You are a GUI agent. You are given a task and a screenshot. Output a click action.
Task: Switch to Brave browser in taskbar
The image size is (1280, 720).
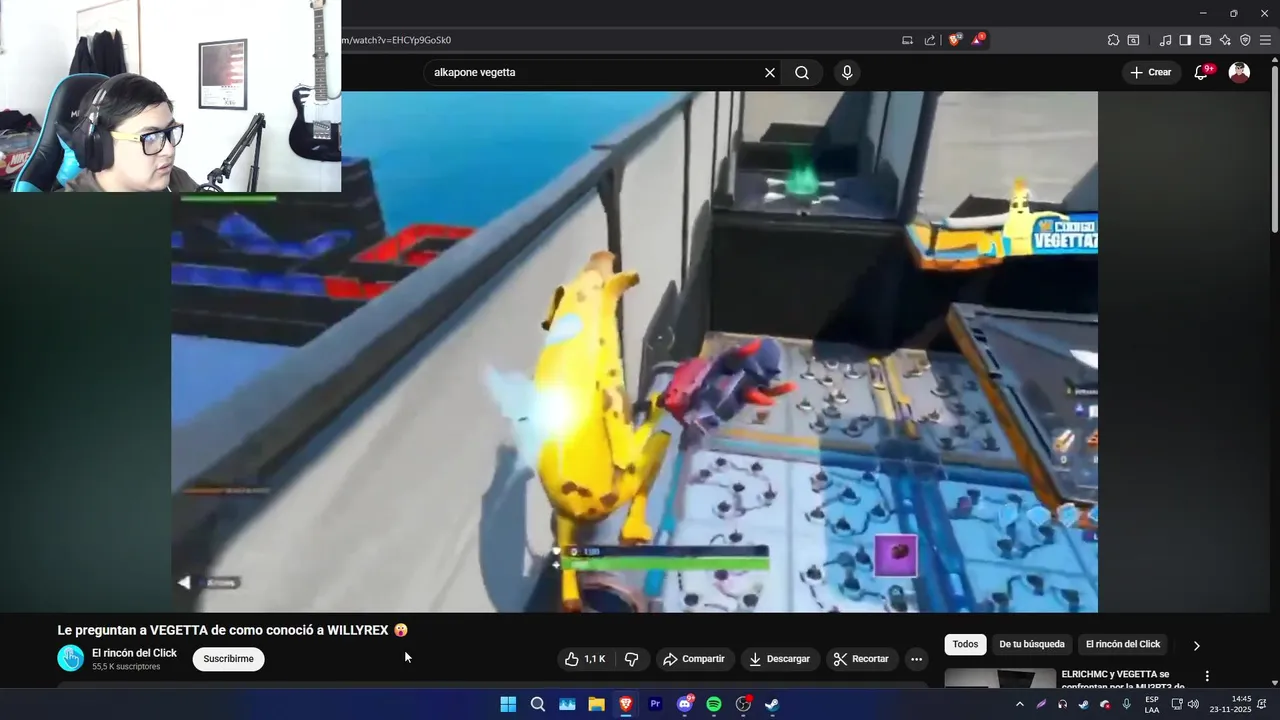(x=625, y=704)
